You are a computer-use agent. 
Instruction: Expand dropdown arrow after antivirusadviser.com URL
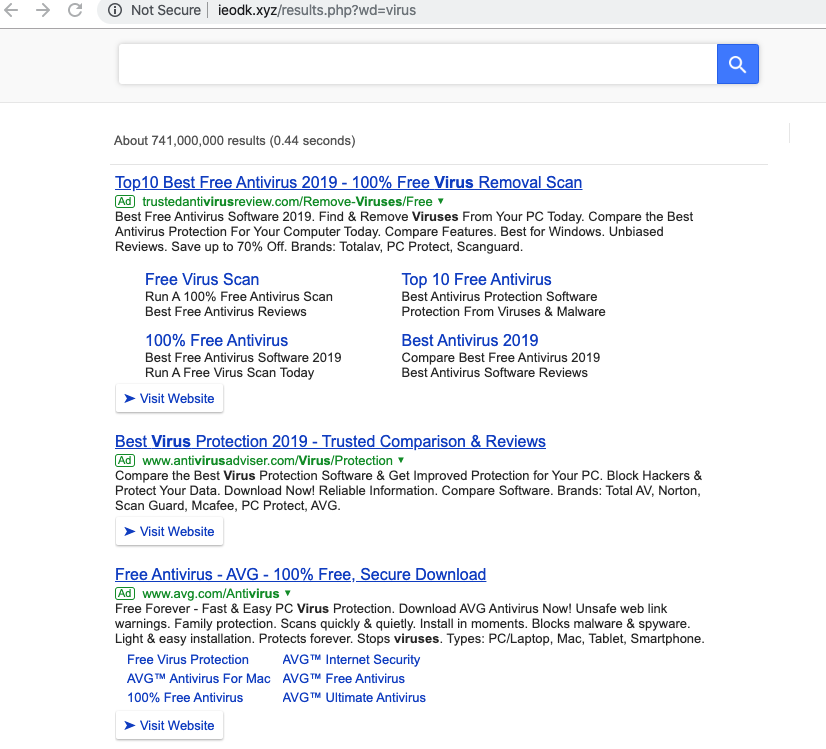point(401,460)
